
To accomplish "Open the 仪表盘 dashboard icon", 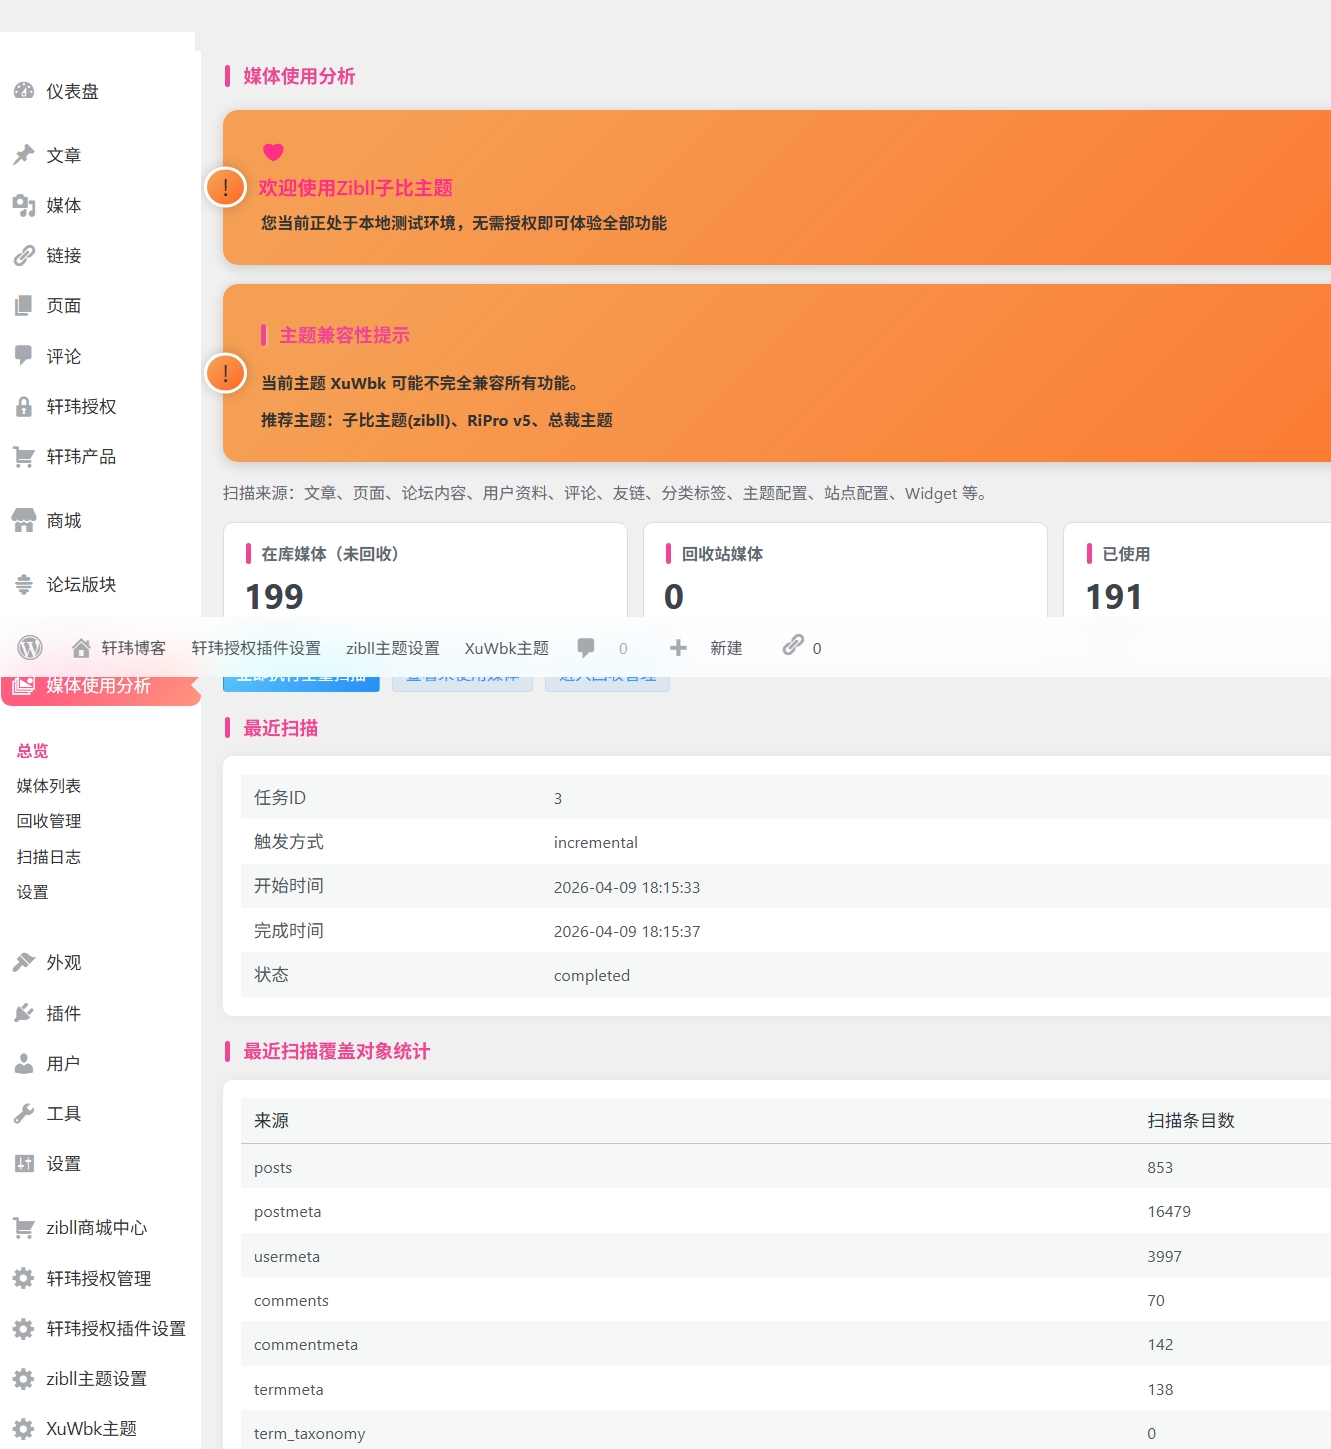I will pyautogui.click(x=24, y=91).
